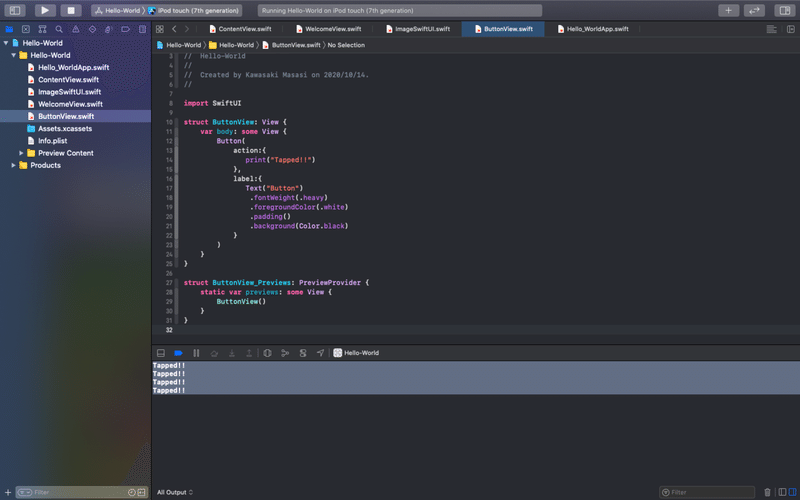Toggle the console pane
This screenshot has height=500, width=800.
point(792,492)
